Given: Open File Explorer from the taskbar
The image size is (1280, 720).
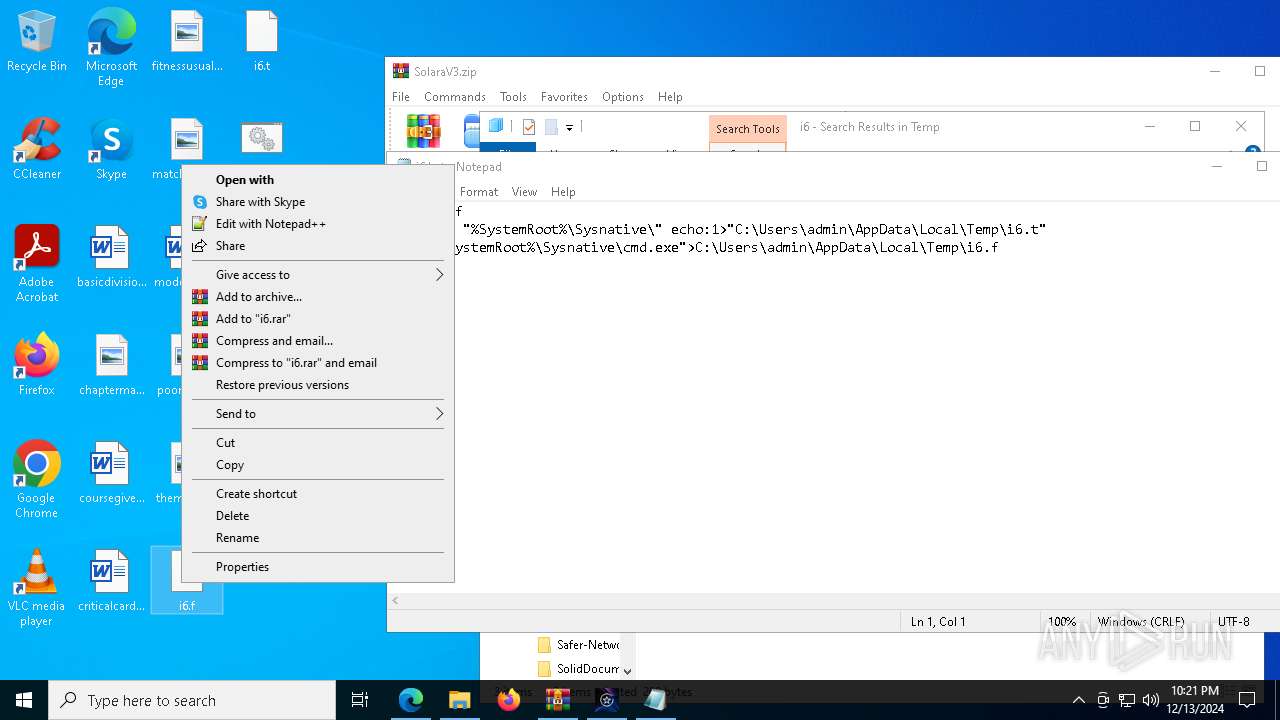Looking at the screenshot, I should [x=460, y=700].
